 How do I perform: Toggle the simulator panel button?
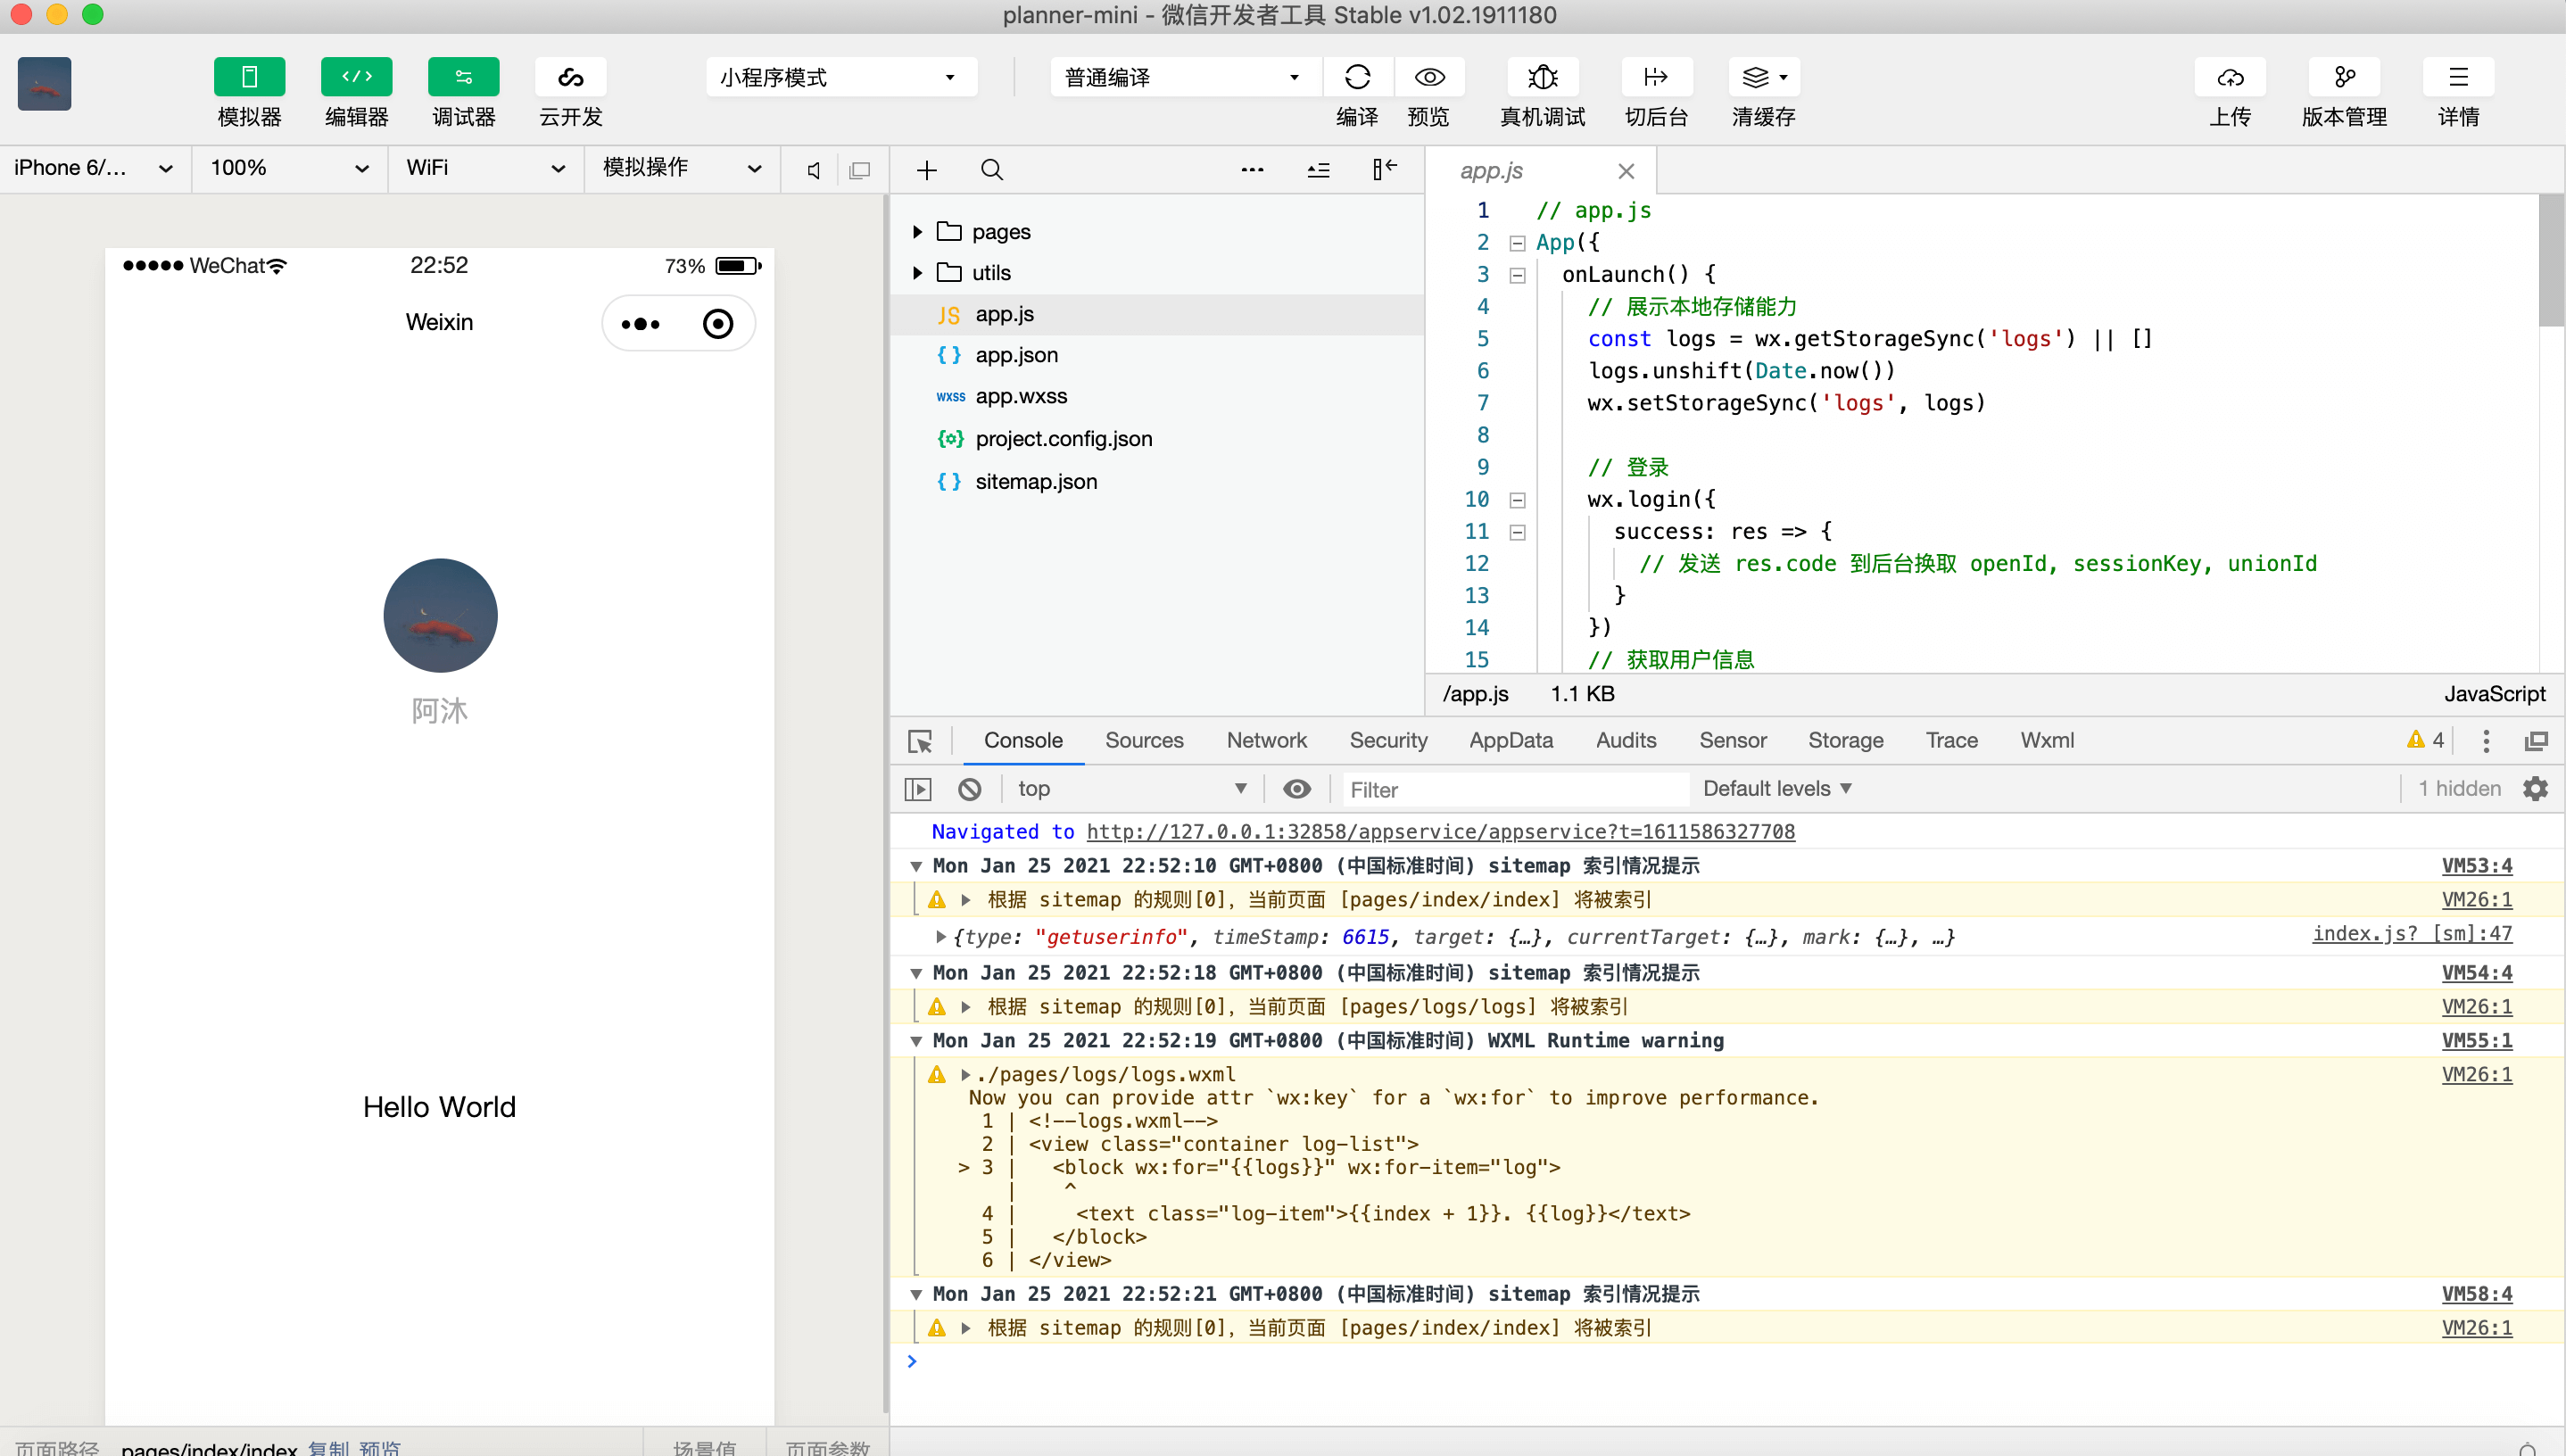[249, 77]
